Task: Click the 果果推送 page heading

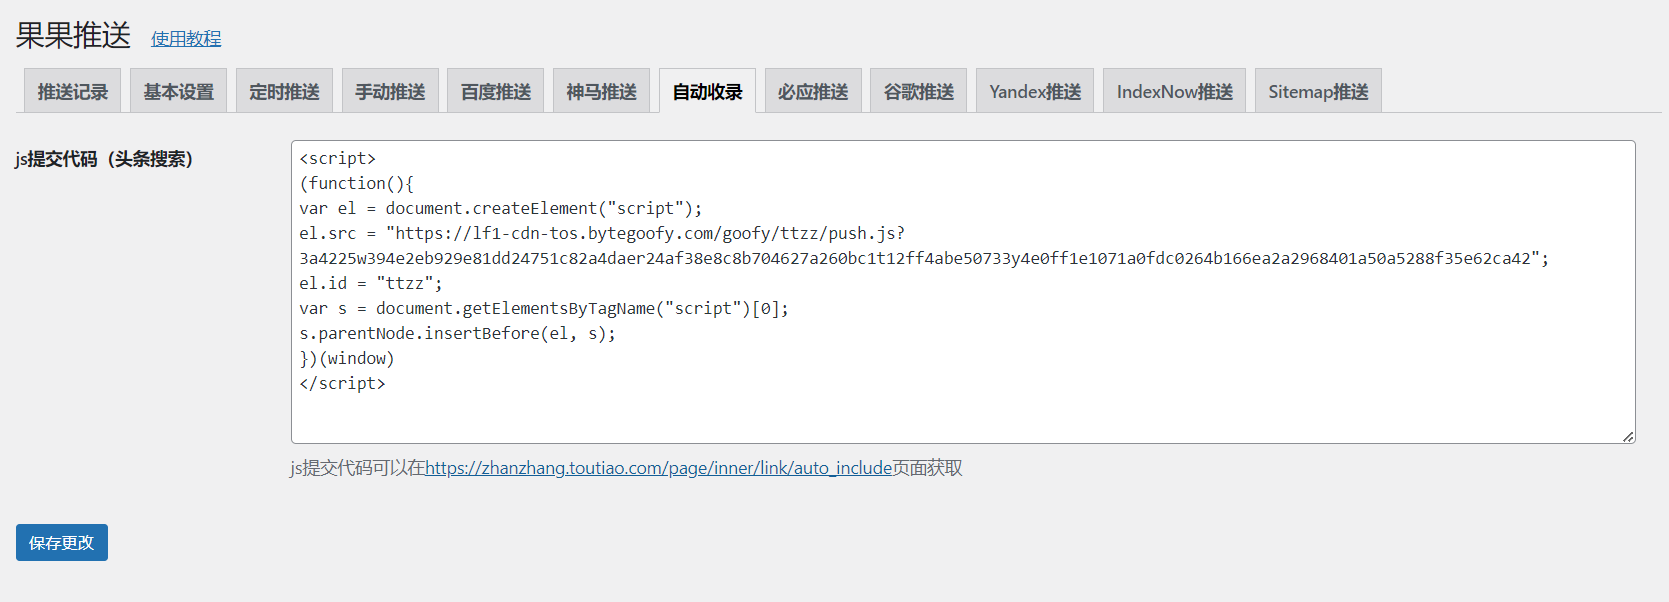Action: coord(73,36)
